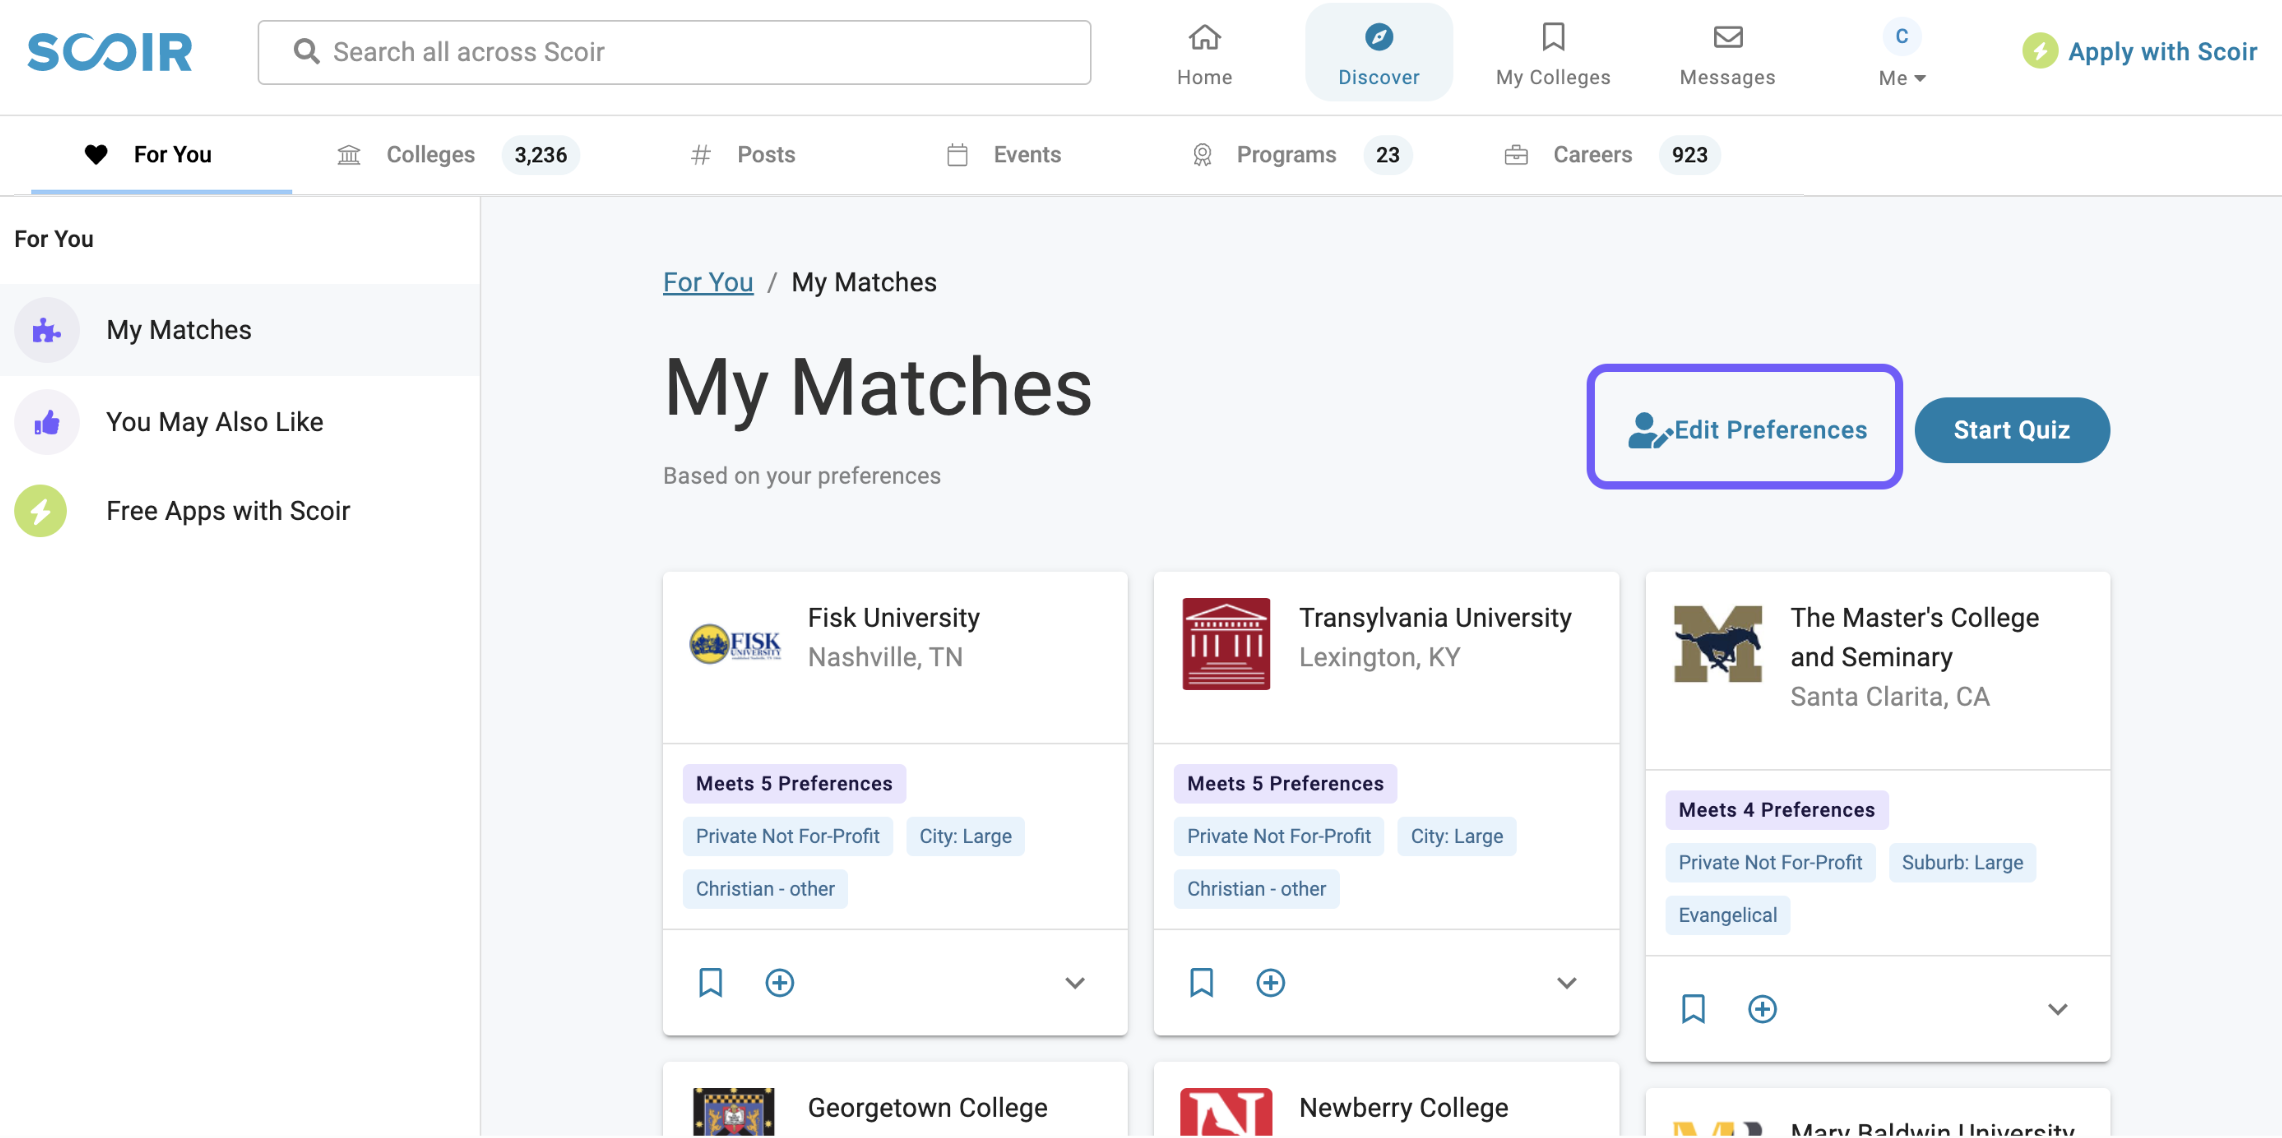This screenshot has height=1138, width=2282.
Task: Follow the For You breadcrumb link
Action: (x=708, y=282)
